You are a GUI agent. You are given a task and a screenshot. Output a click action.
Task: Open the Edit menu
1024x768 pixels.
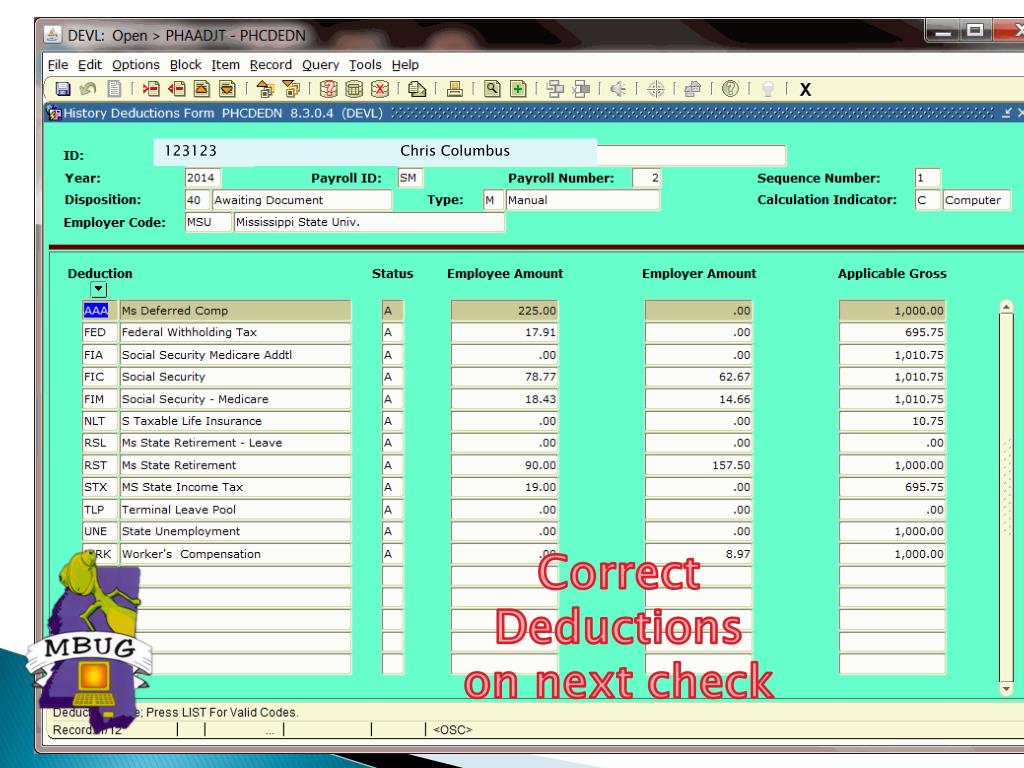coord(89,65)
